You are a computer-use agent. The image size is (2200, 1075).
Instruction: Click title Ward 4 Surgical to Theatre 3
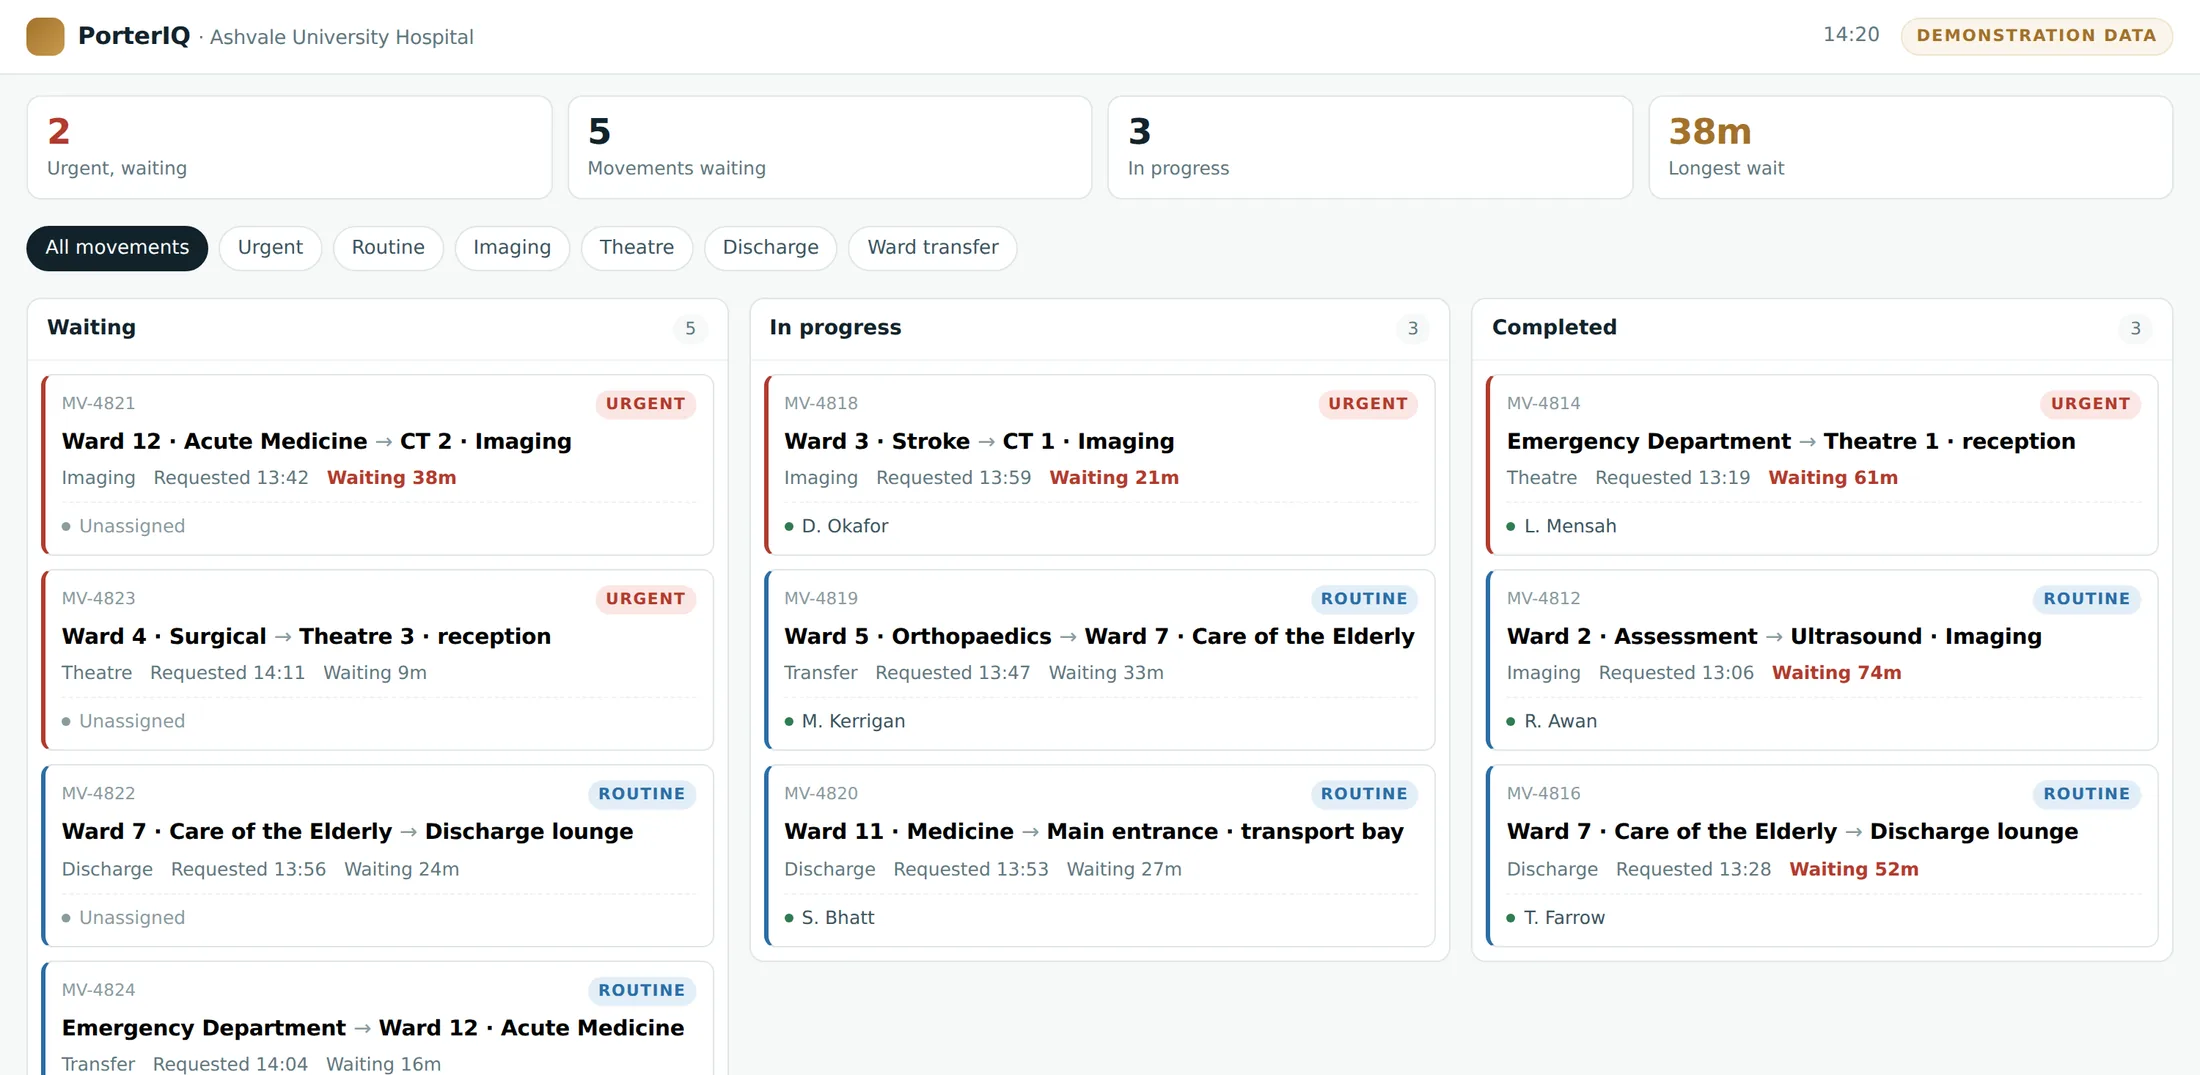[x=306, y=636]
